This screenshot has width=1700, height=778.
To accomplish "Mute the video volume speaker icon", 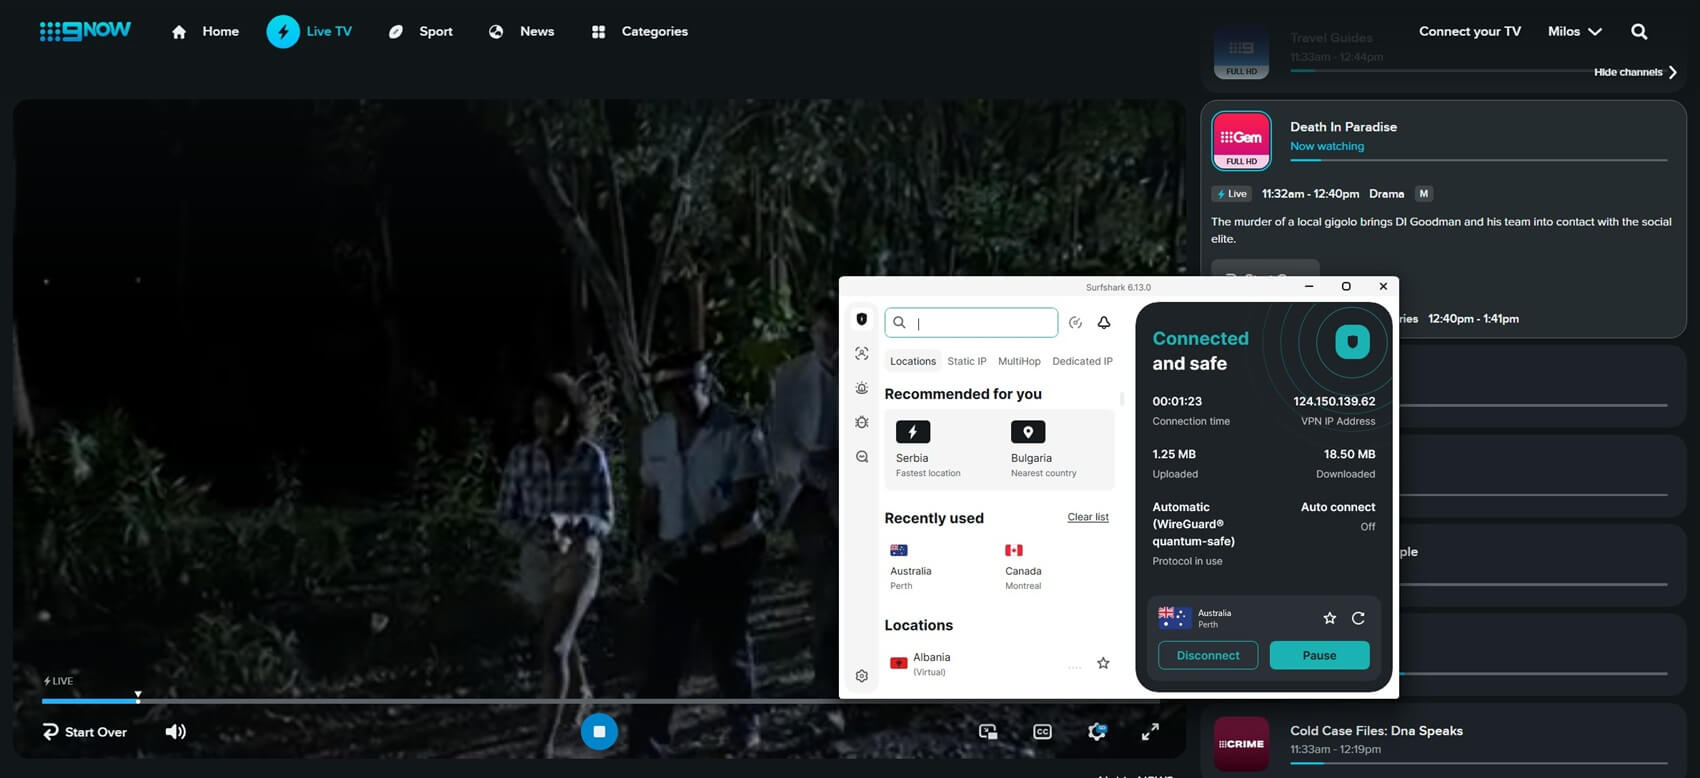I will [175, 732].
